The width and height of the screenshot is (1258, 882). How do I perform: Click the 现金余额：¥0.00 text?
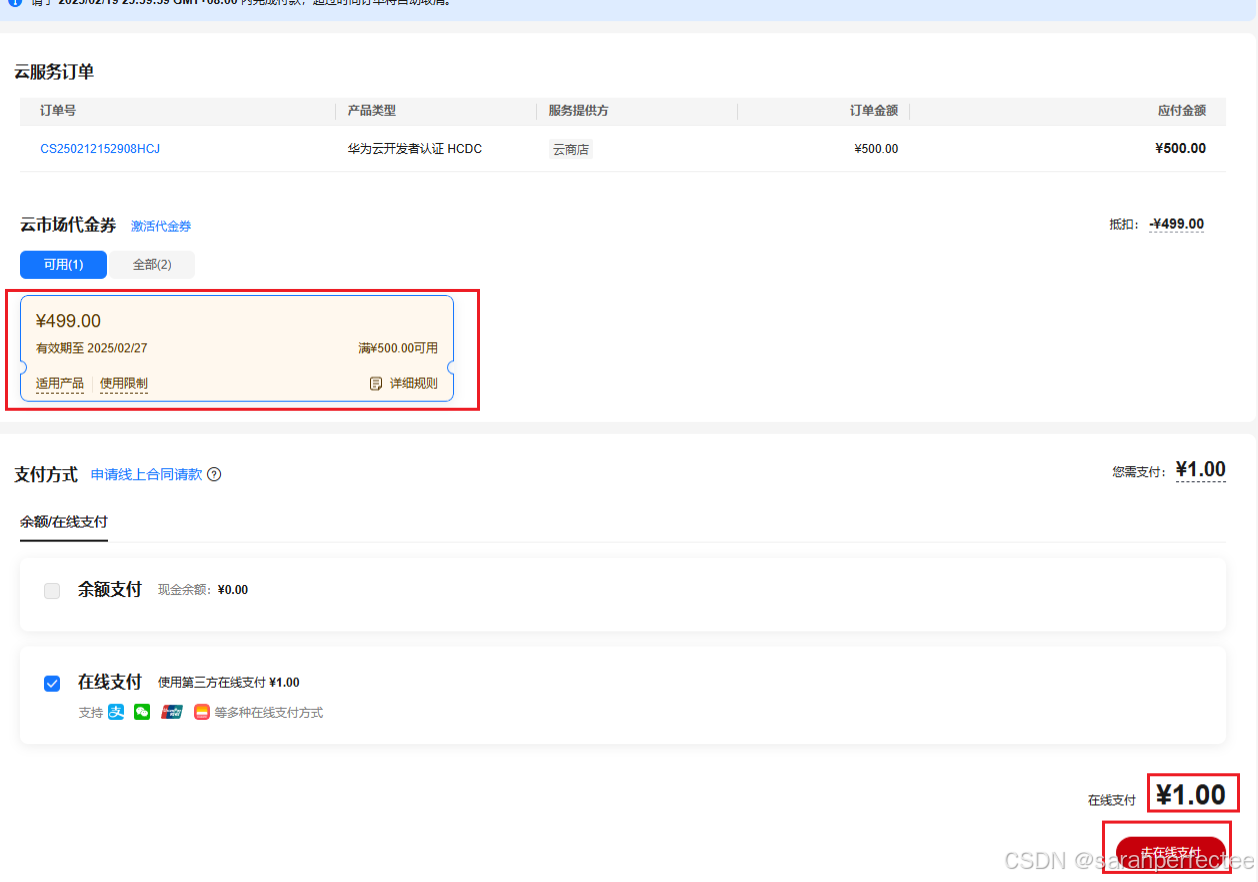click(x=203, y=590)
